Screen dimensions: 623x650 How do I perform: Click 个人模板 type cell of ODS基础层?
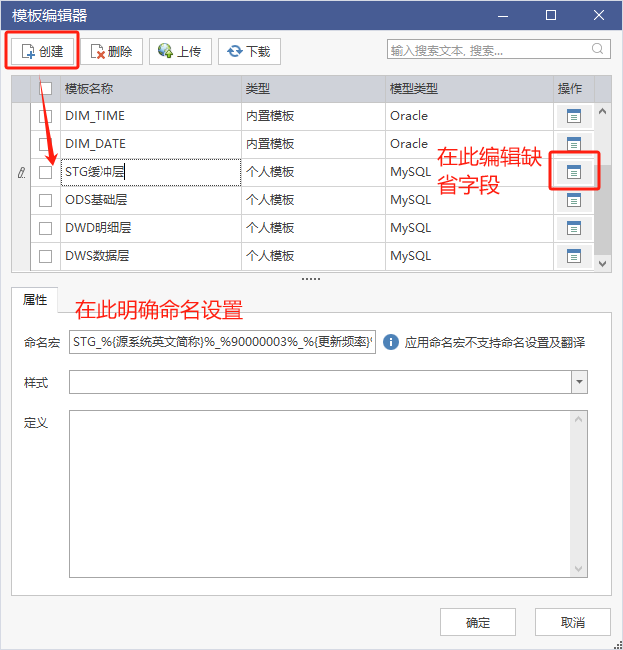click(x=313, y=200)
